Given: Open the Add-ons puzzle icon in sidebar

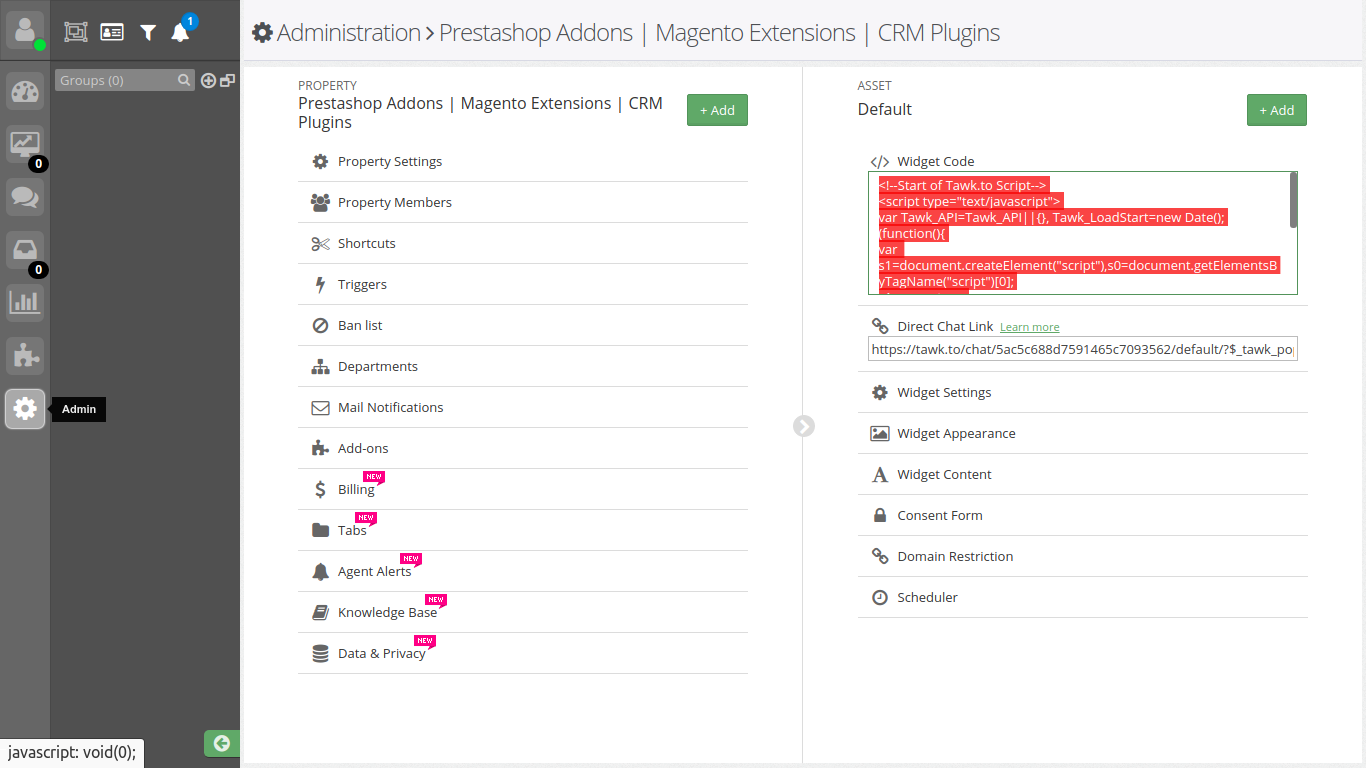Looking at the screenshot, I should pyautogui.click(x=25, y=355).
